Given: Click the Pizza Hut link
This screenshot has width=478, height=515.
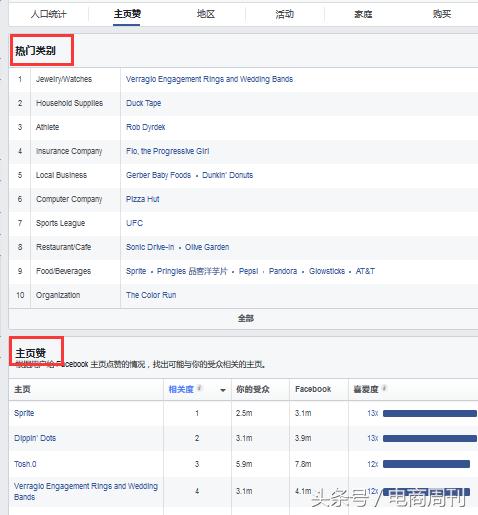Looking at the screenshot, I should 143,199.
